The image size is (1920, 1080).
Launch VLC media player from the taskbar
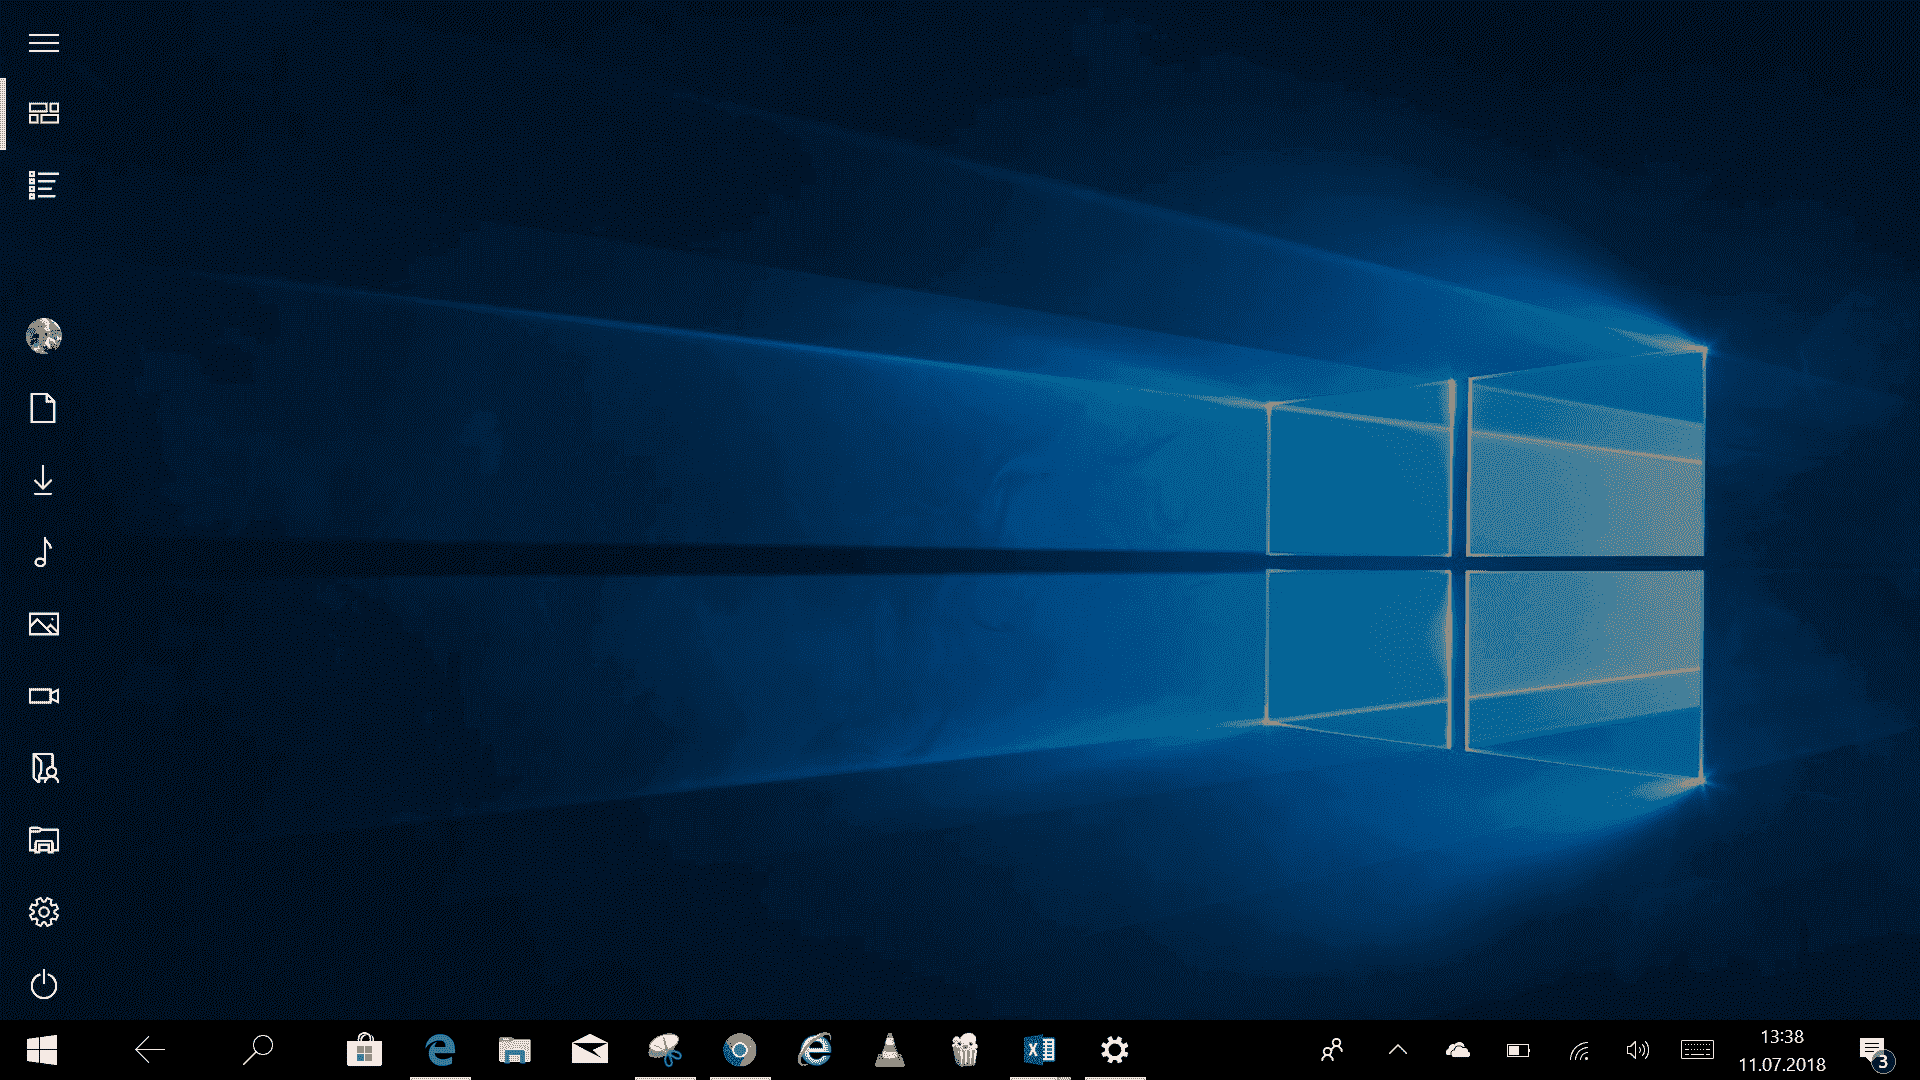[x=889, y=1050]
